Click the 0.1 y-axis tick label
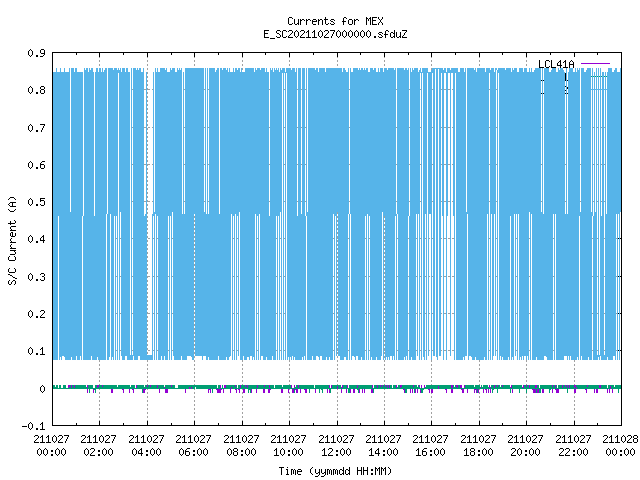The image size is (640, 480). click(x=36, y=351)
